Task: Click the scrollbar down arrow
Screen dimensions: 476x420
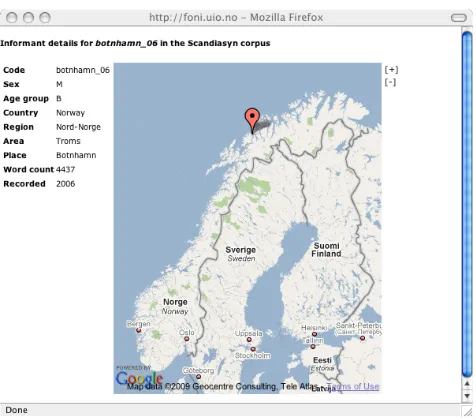Action: pyautogui.click(x=467, y=396)
